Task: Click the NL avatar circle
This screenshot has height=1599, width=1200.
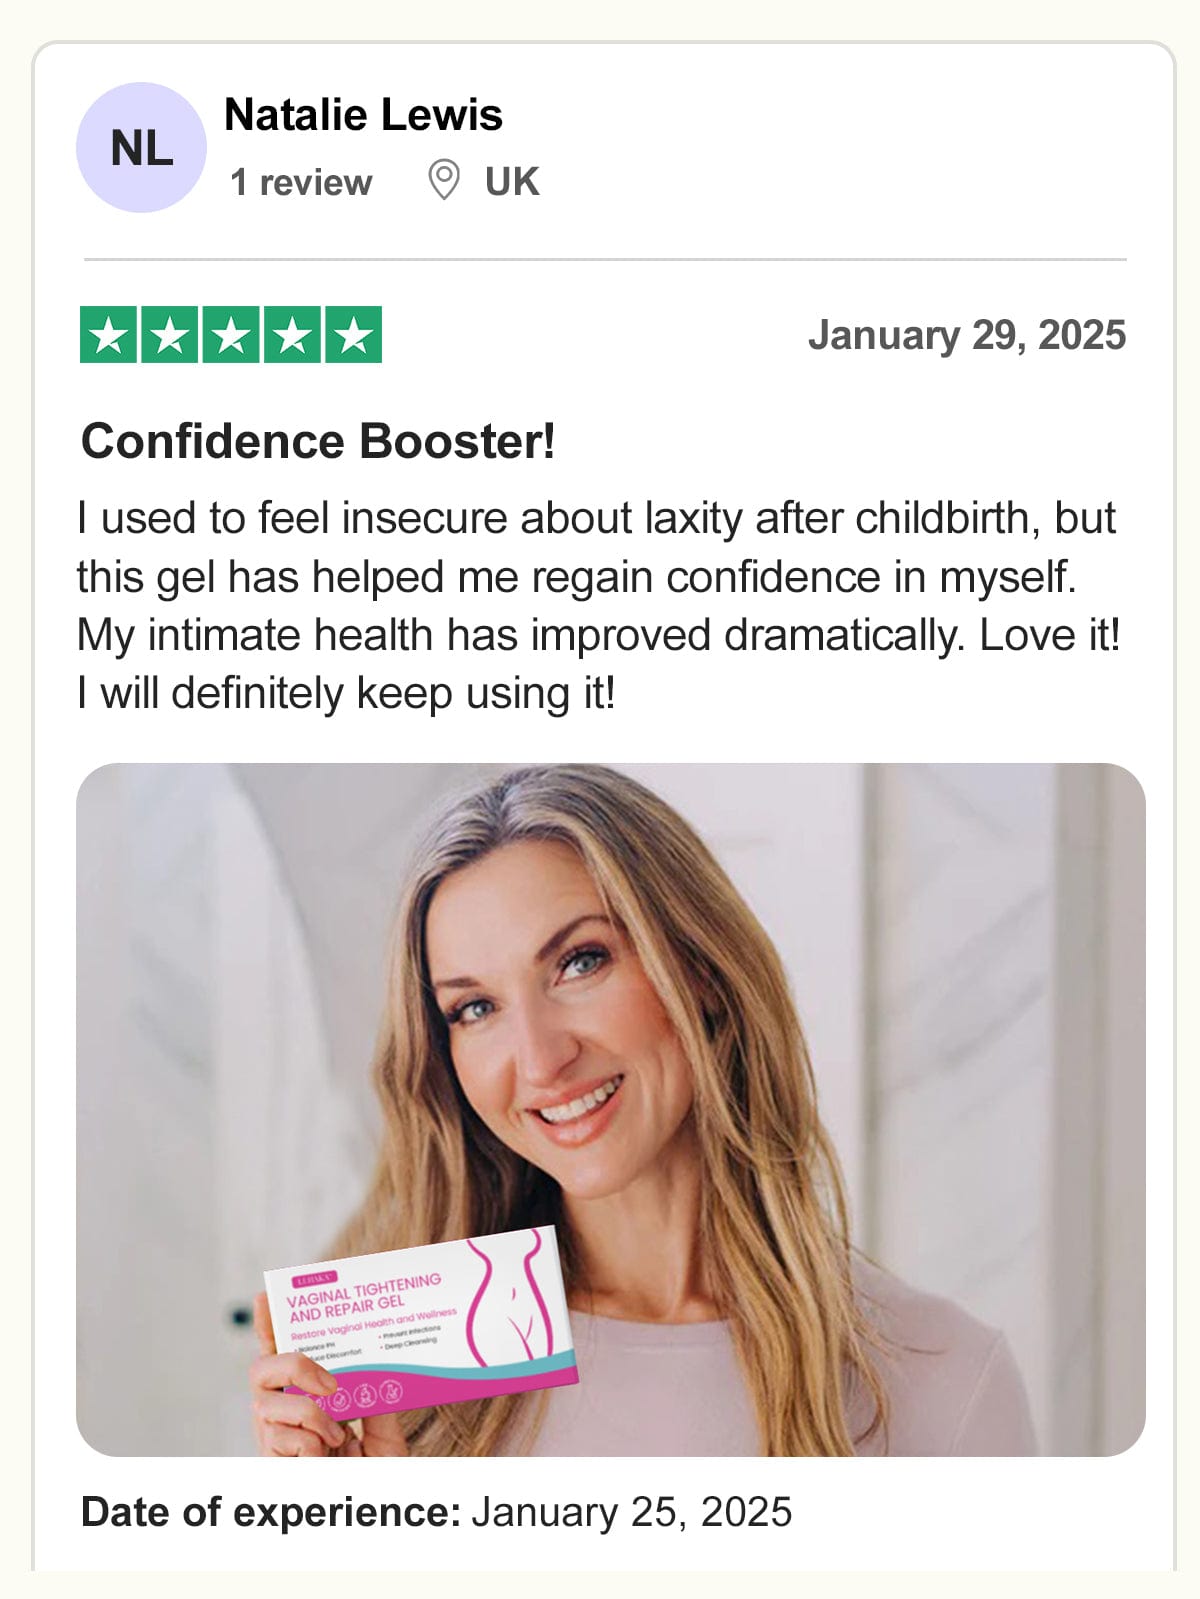Action: [141, 147]
